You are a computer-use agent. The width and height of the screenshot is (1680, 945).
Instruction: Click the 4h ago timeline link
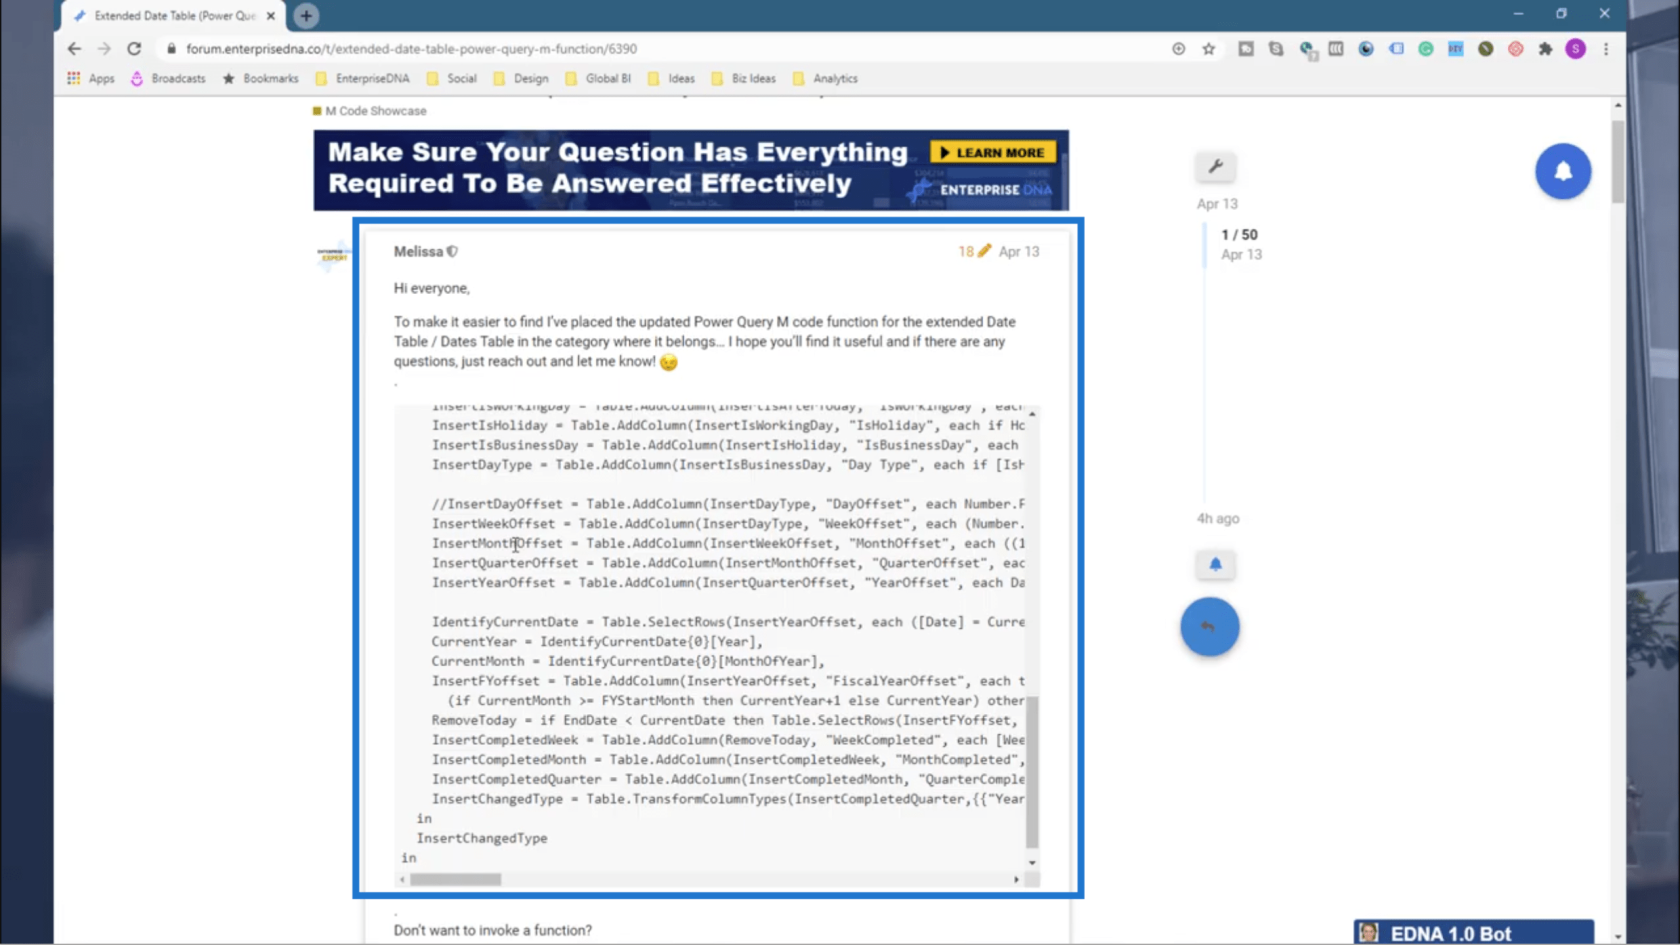[1218, 518]
